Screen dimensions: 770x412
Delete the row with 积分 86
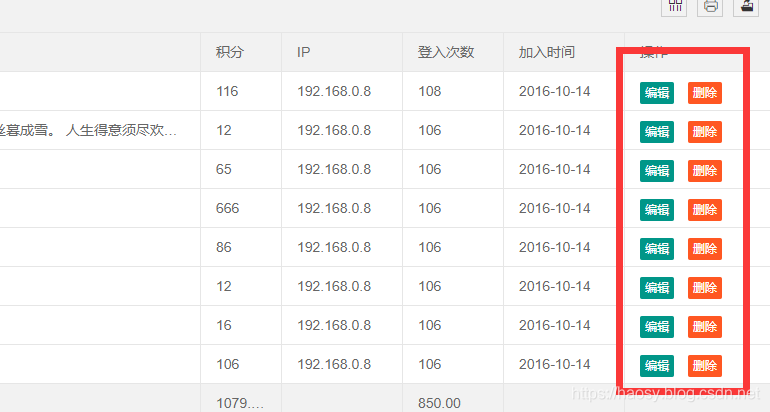(x=705, y=249)
